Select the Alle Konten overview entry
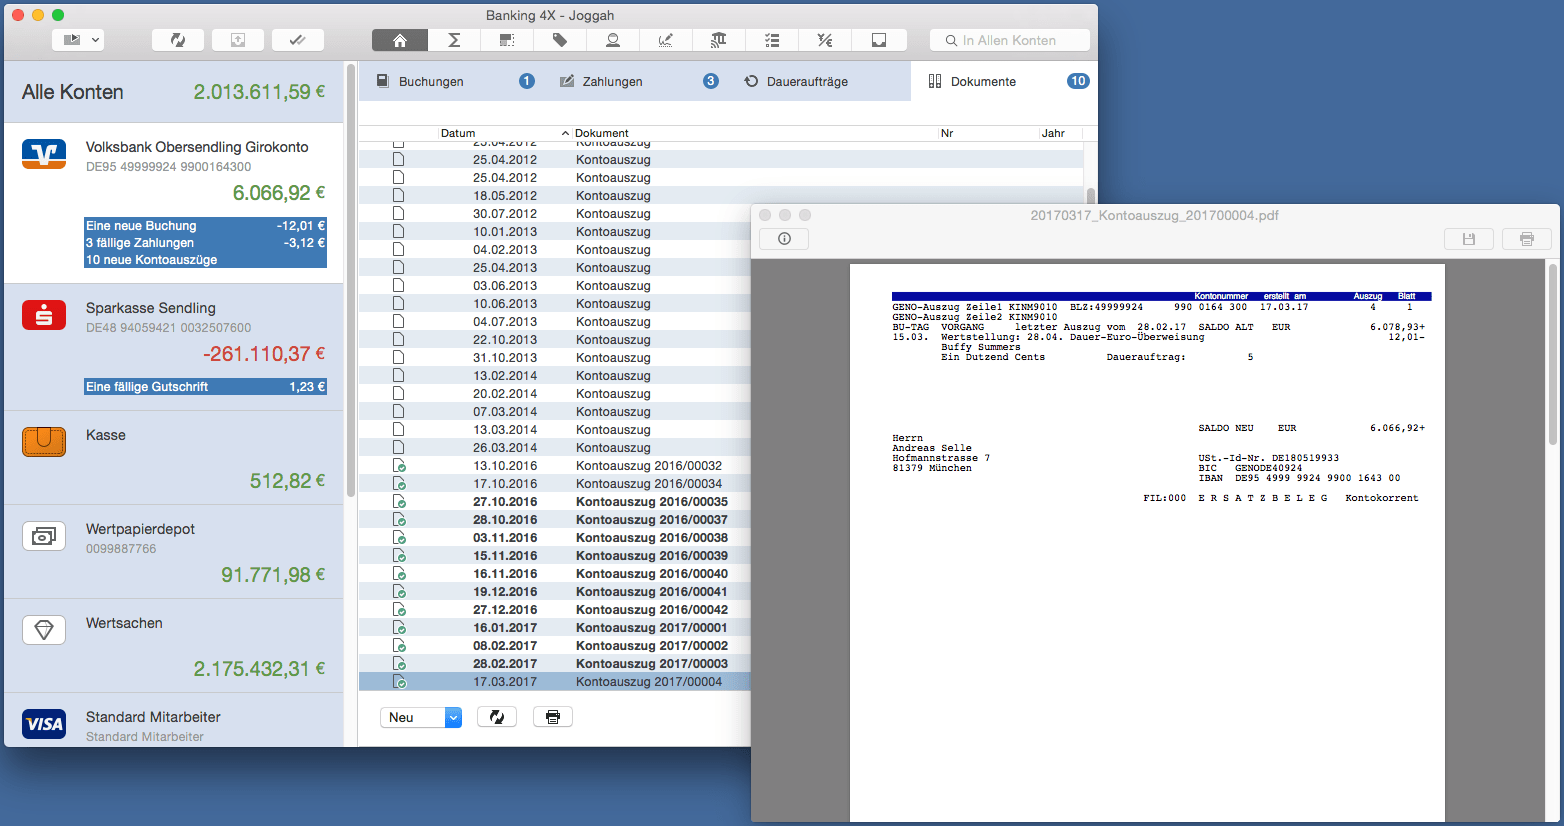The width and height of the screenshot is (1564, 826). [174, 92]
